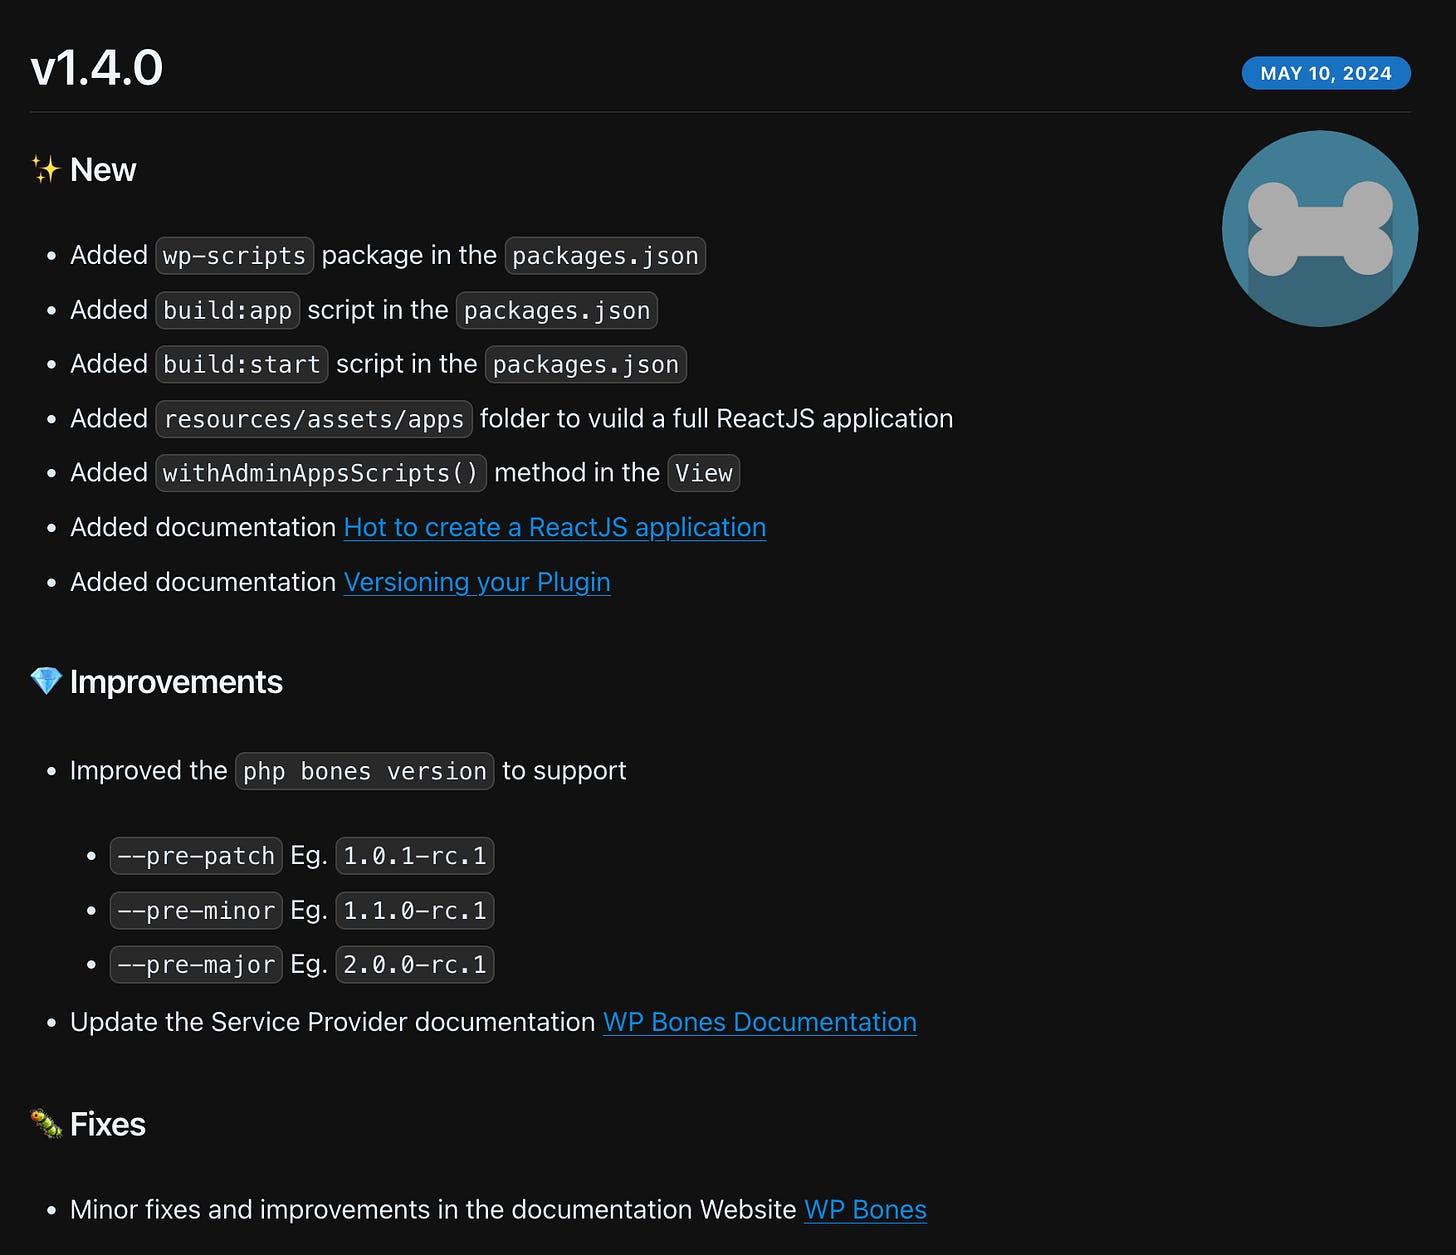Image resolution: width=1456 pixels, height=1255 pixels.
Task: Select the build:app code chip
Action: tap(227, 310)
